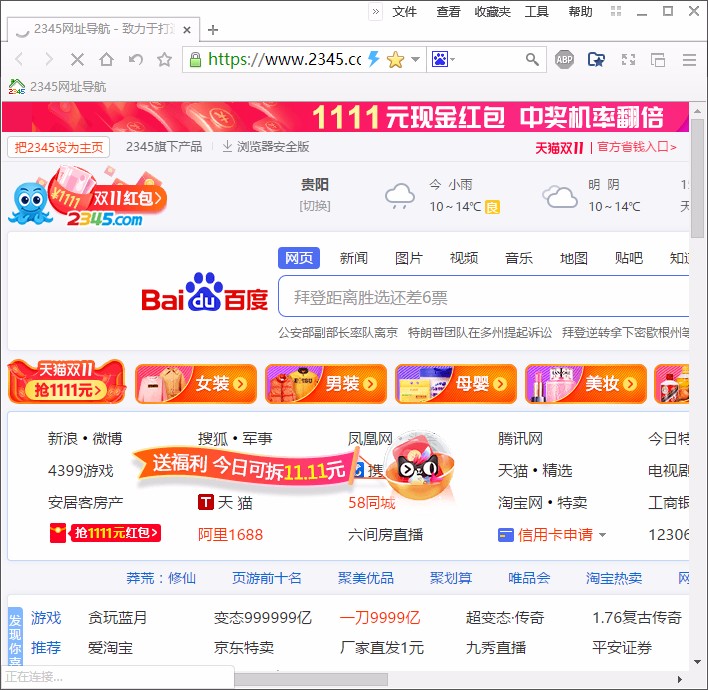Open 聚美优品 link
This screenshot has width=708, height=690.
click(366, 578)
